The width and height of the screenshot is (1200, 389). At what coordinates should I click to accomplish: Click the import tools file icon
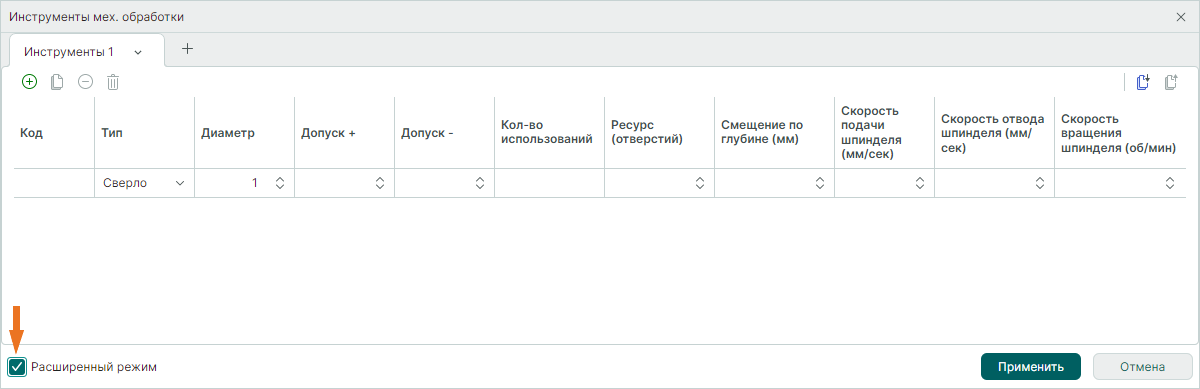coord(1143,82)
